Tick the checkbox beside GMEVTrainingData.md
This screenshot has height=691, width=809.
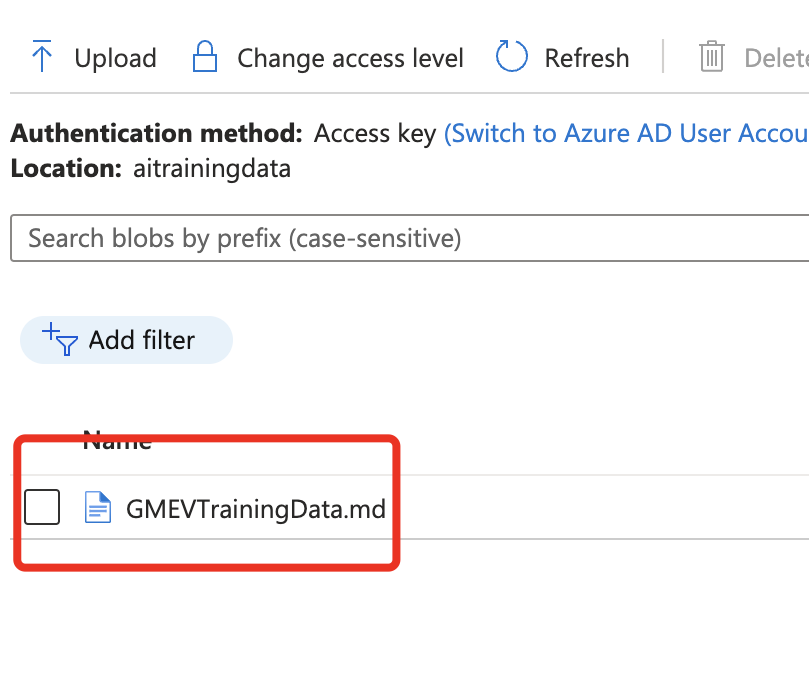(42, 507)
